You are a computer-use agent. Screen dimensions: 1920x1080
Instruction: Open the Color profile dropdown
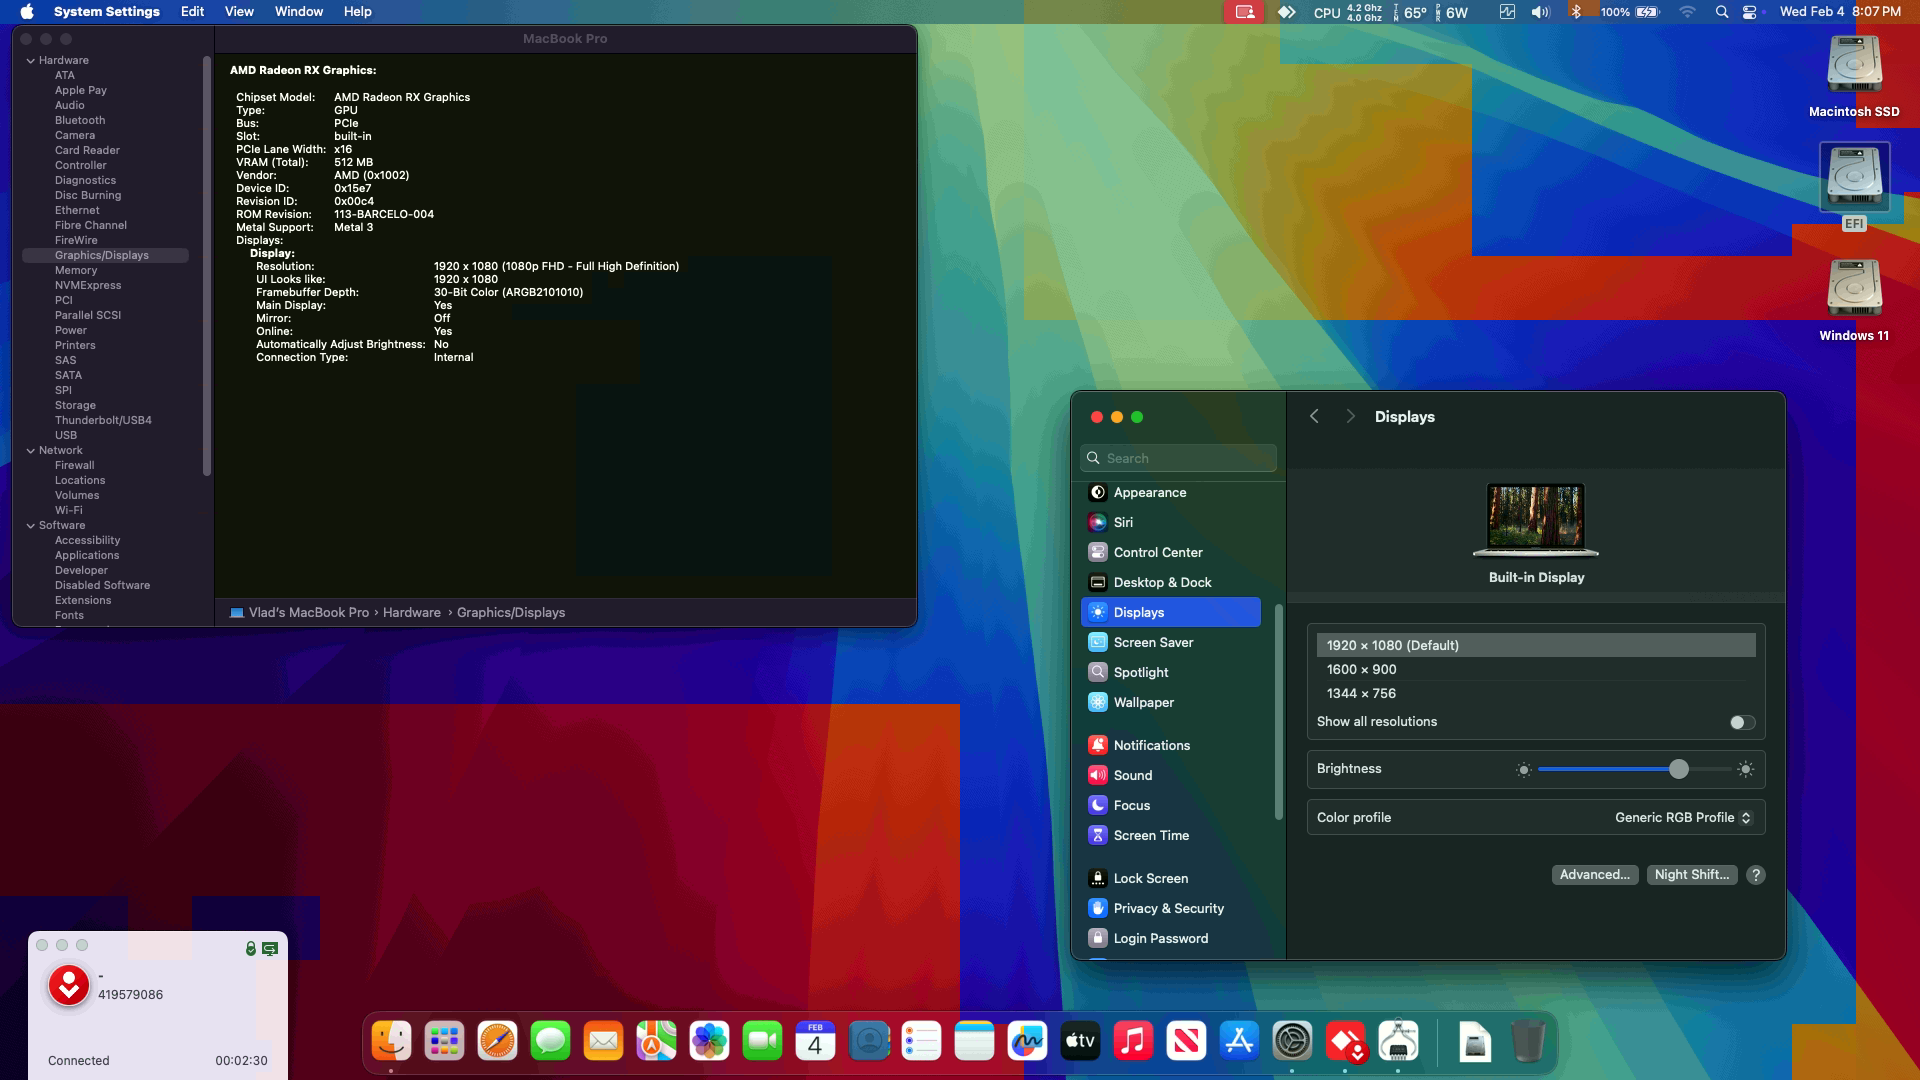[x=1684, y=818]
